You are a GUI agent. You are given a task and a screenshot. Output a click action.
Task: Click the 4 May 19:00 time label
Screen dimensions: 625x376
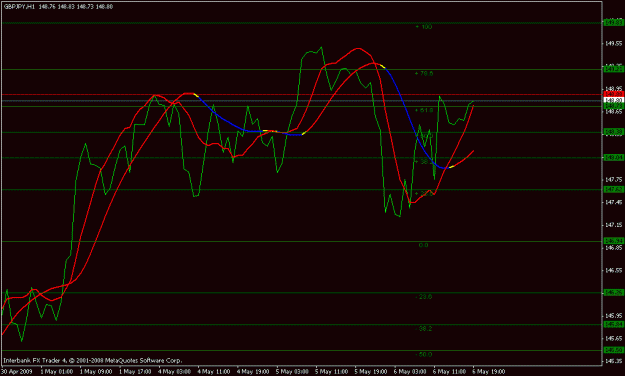[x=253, y=372]
